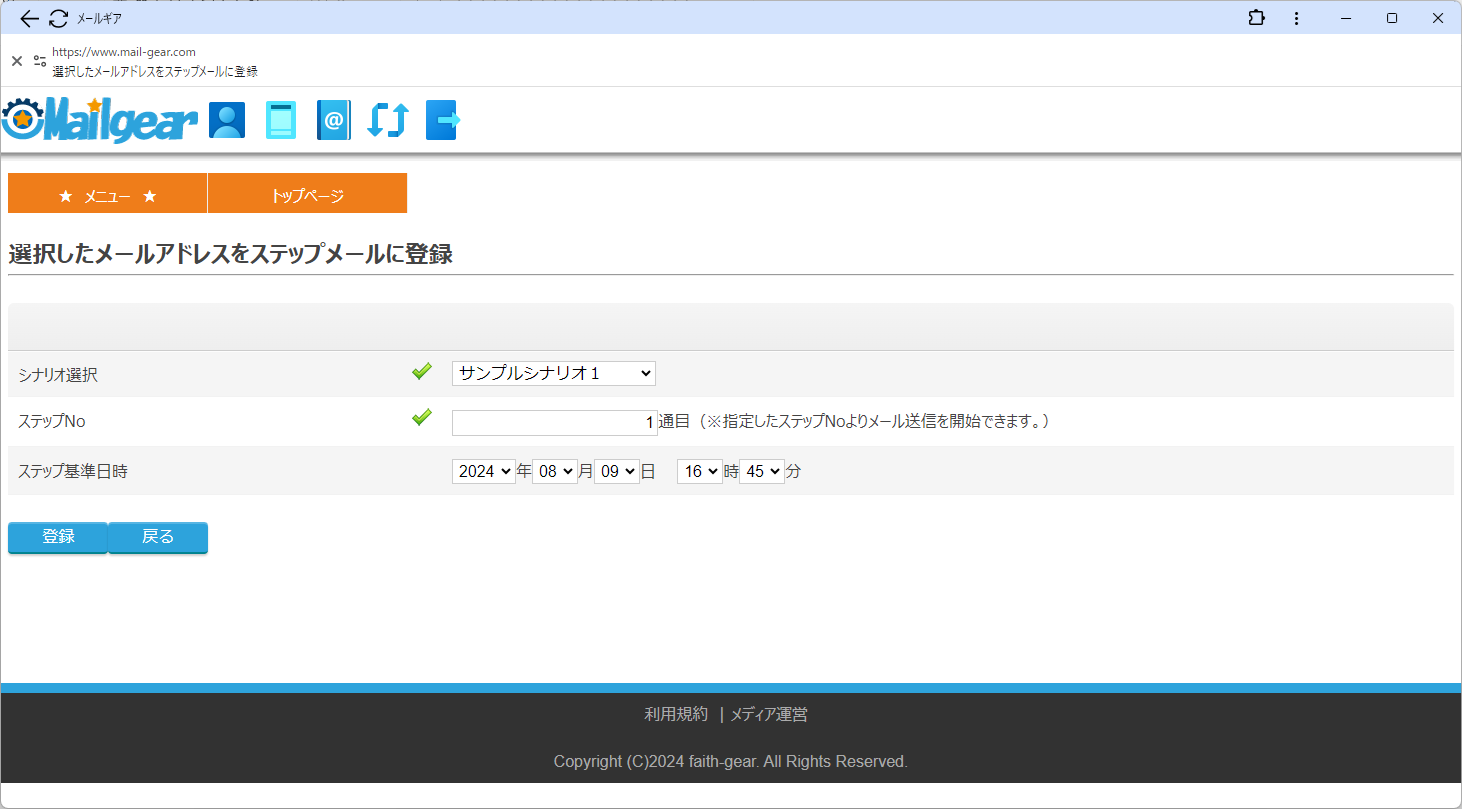This screenshot has height=809, width=1462.
Task: Open the address book @ icon
Action: point(334,120)
